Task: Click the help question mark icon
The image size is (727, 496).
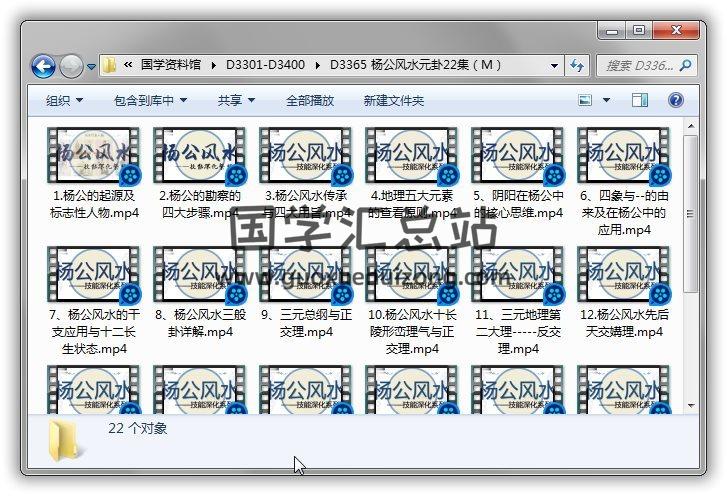Action: (675, 100)
